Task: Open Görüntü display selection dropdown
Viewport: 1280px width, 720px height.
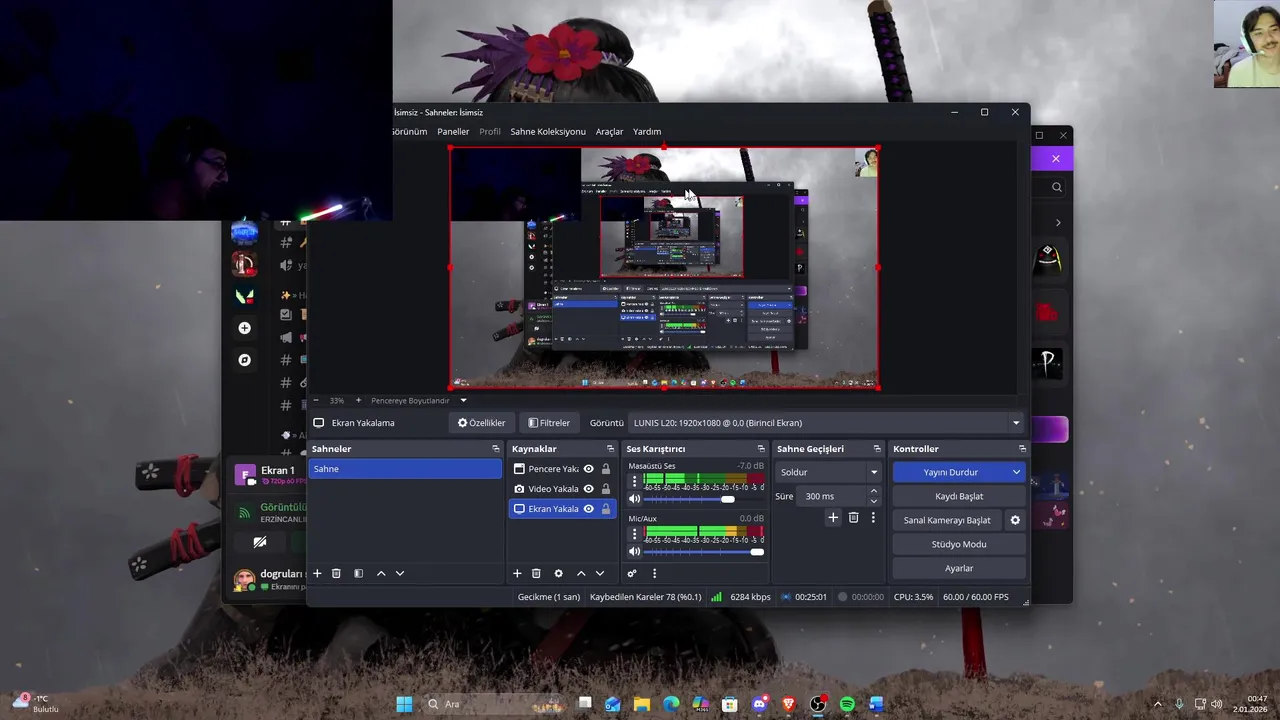Action: click(826, 423)
